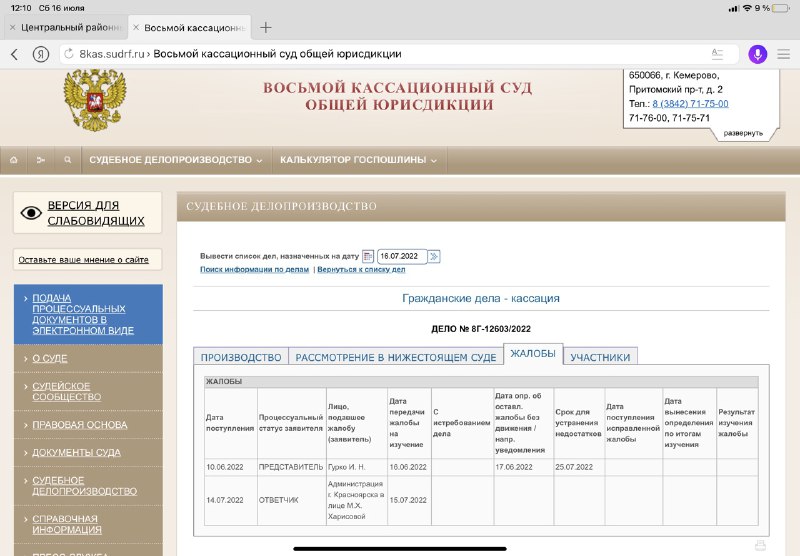Open the browser hamburger menu
The image size is (800, 556).
[x=784, y=54]
